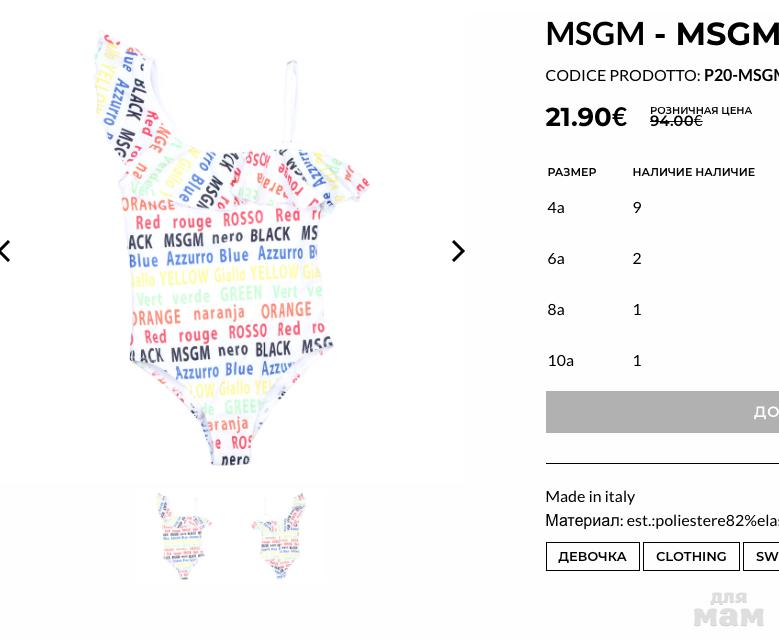This screenshot has width=779, height=641.
Task: Click the product code P20-MSGM
Action: (x=740, y=75)
